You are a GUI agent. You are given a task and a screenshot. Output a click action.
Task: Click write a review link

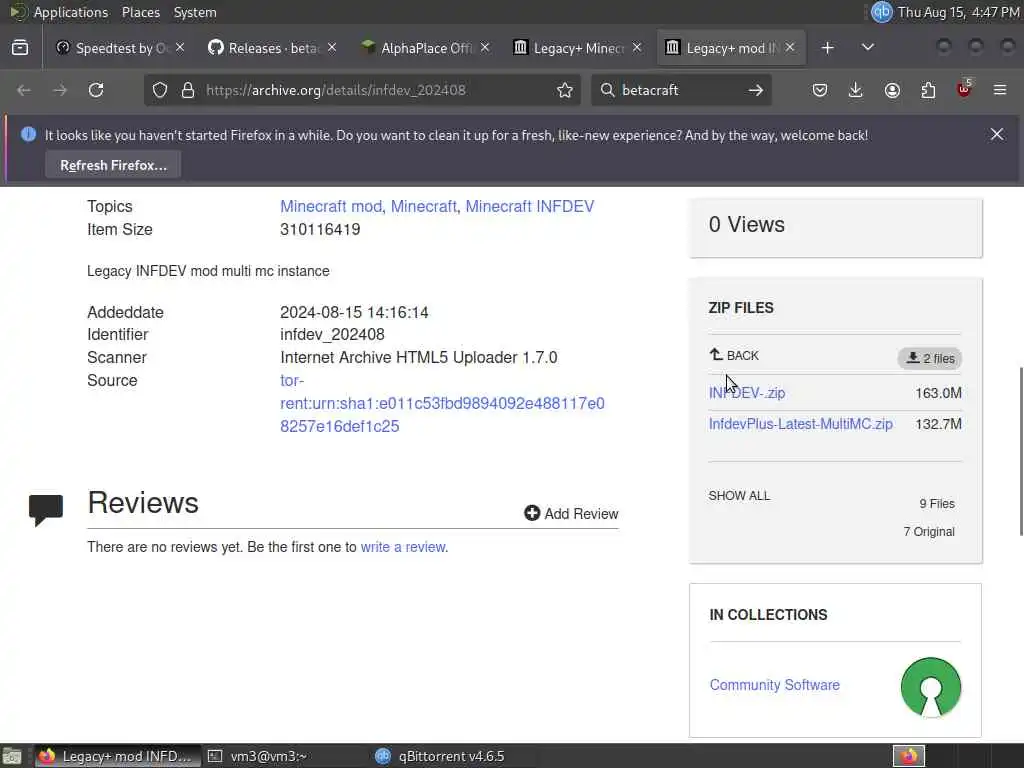[403, 547]
